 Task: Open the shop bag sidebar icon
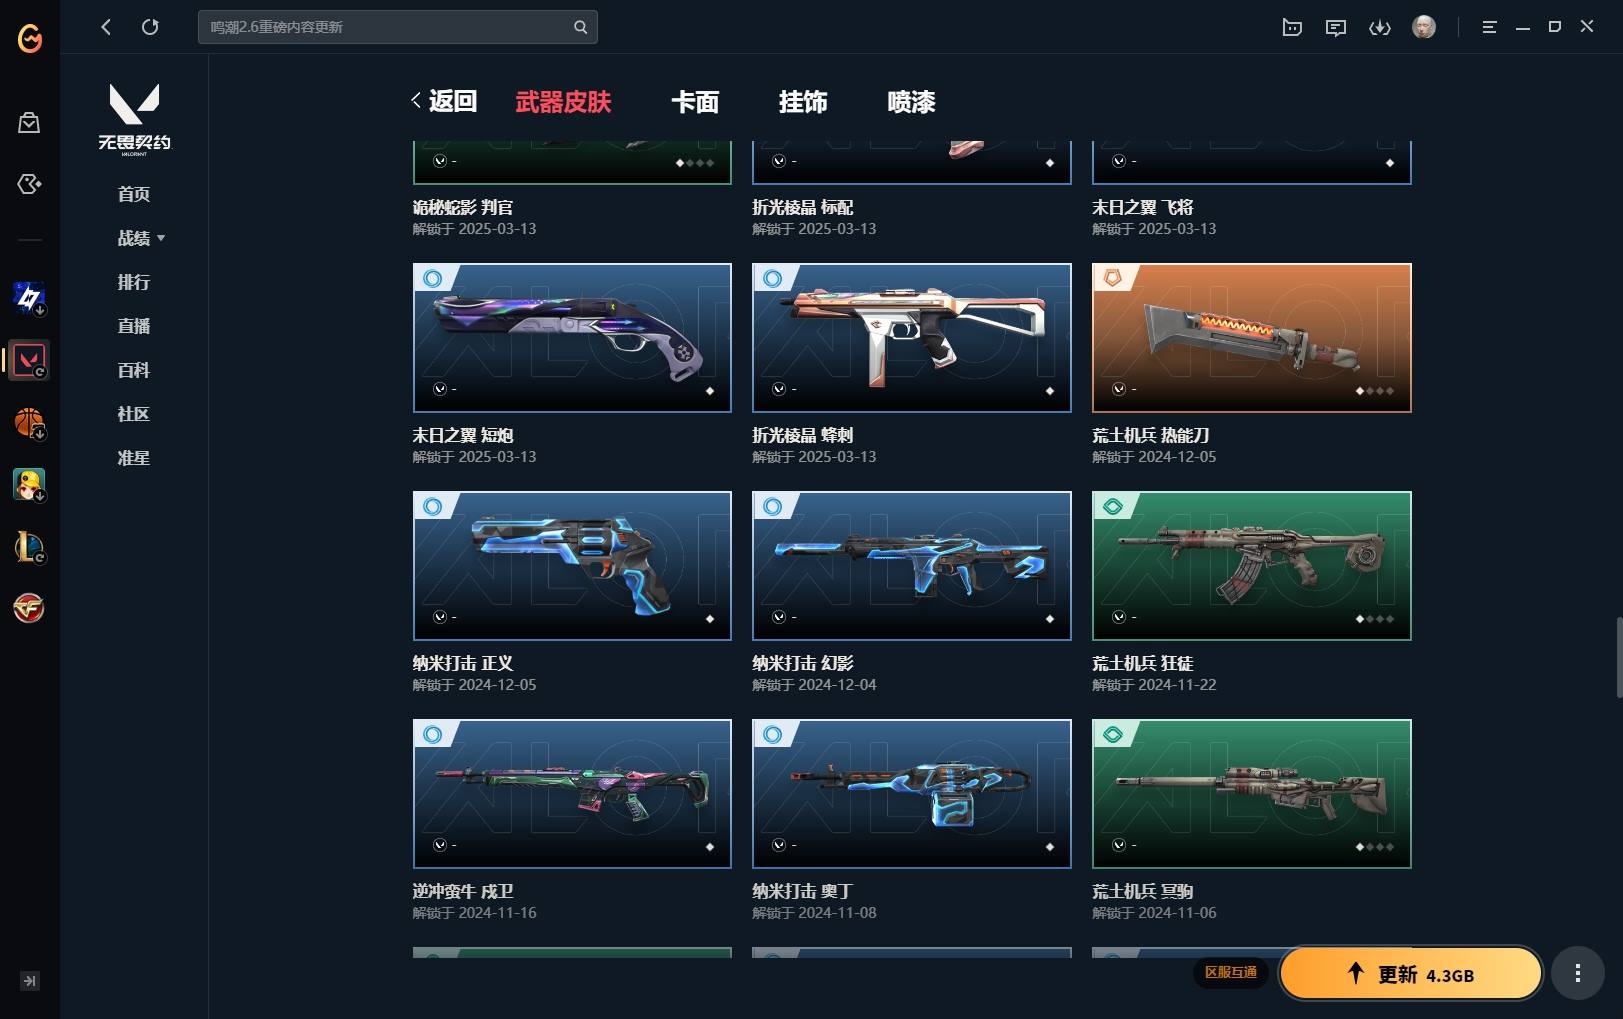29,122
